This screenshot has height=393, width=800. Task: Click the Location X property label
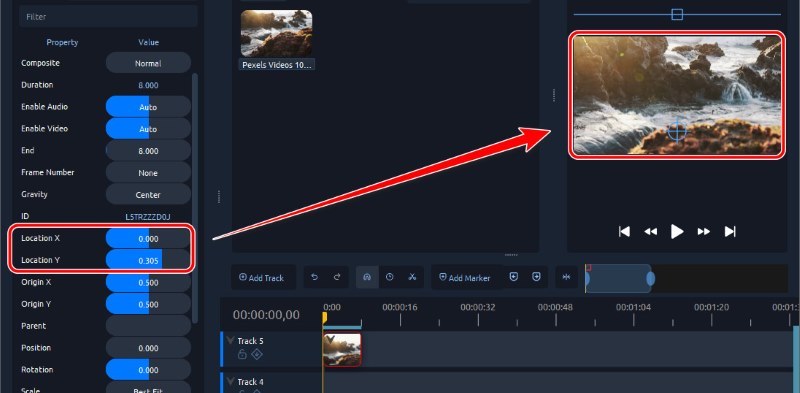pyautogui.click(x=40, y=238)
